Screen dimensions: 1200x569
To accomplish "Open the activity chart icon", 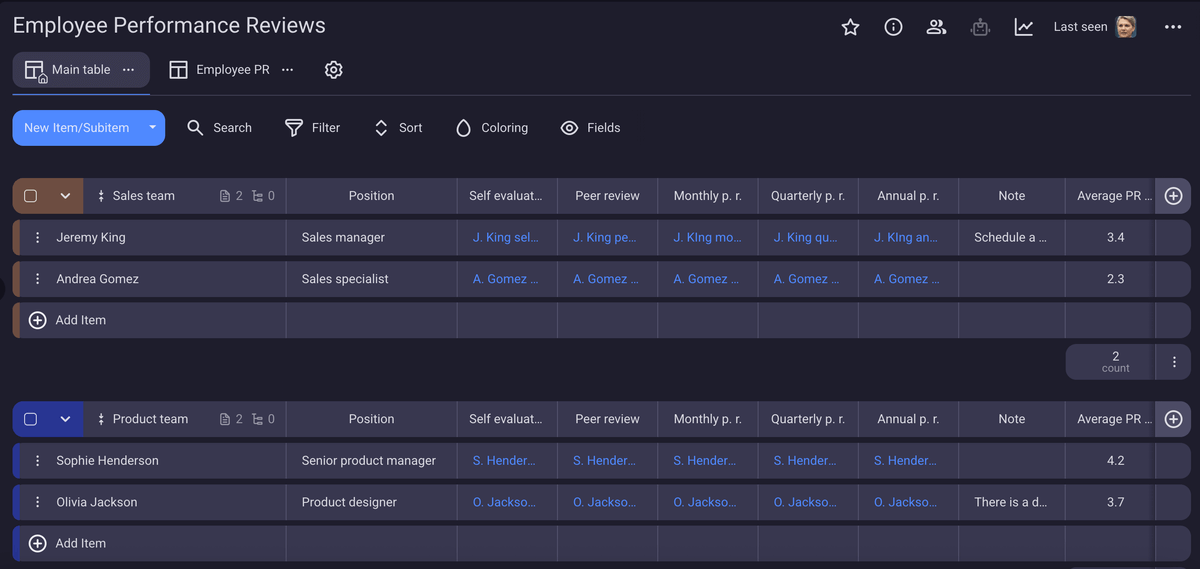I will pyautogui.click(x=1023, y=27).
